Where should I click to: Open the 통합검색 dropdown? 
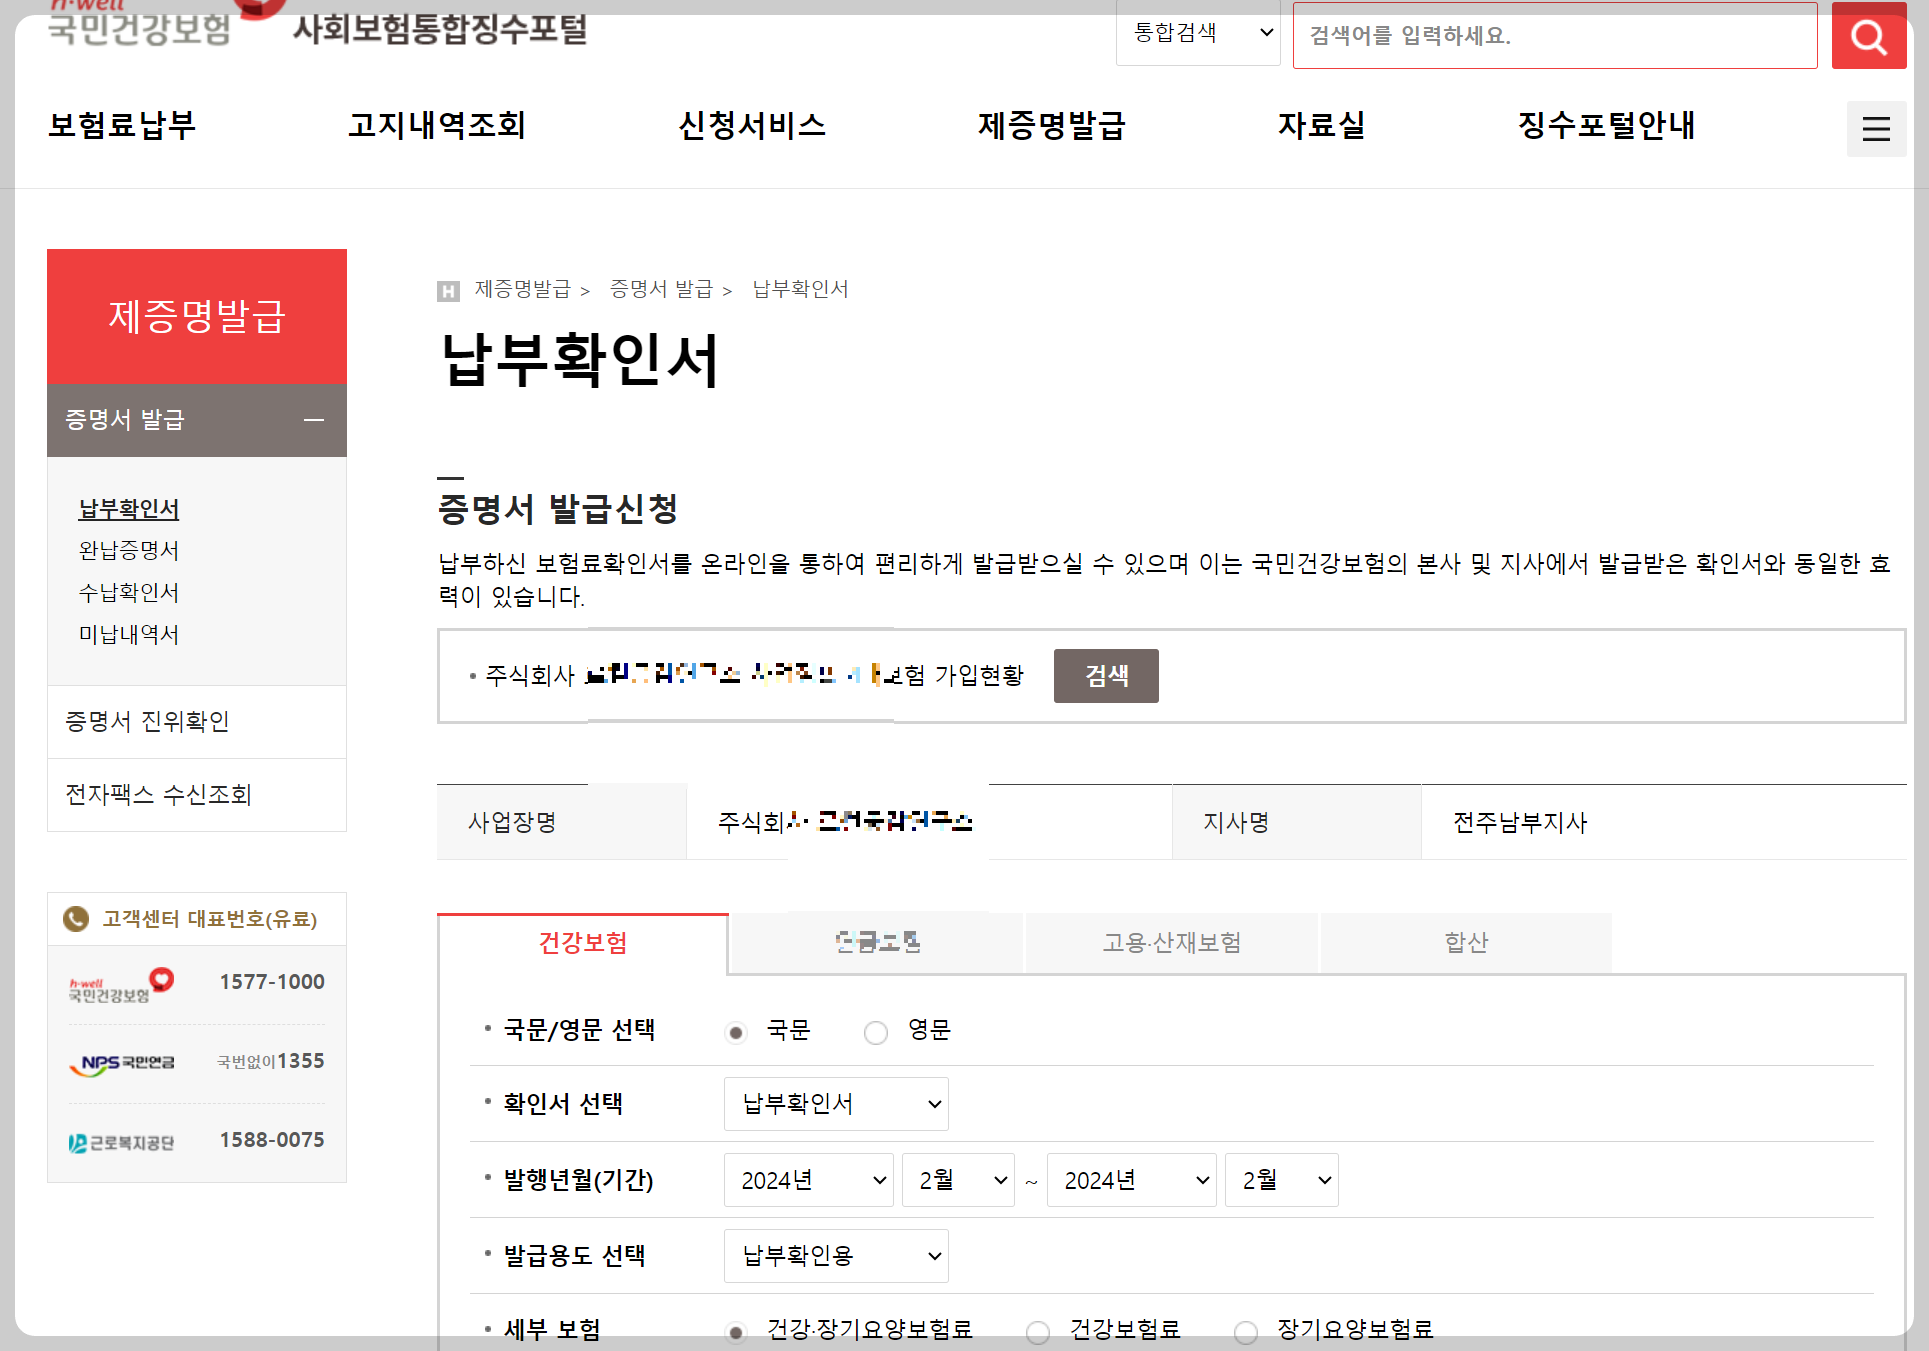point(1198,33)
